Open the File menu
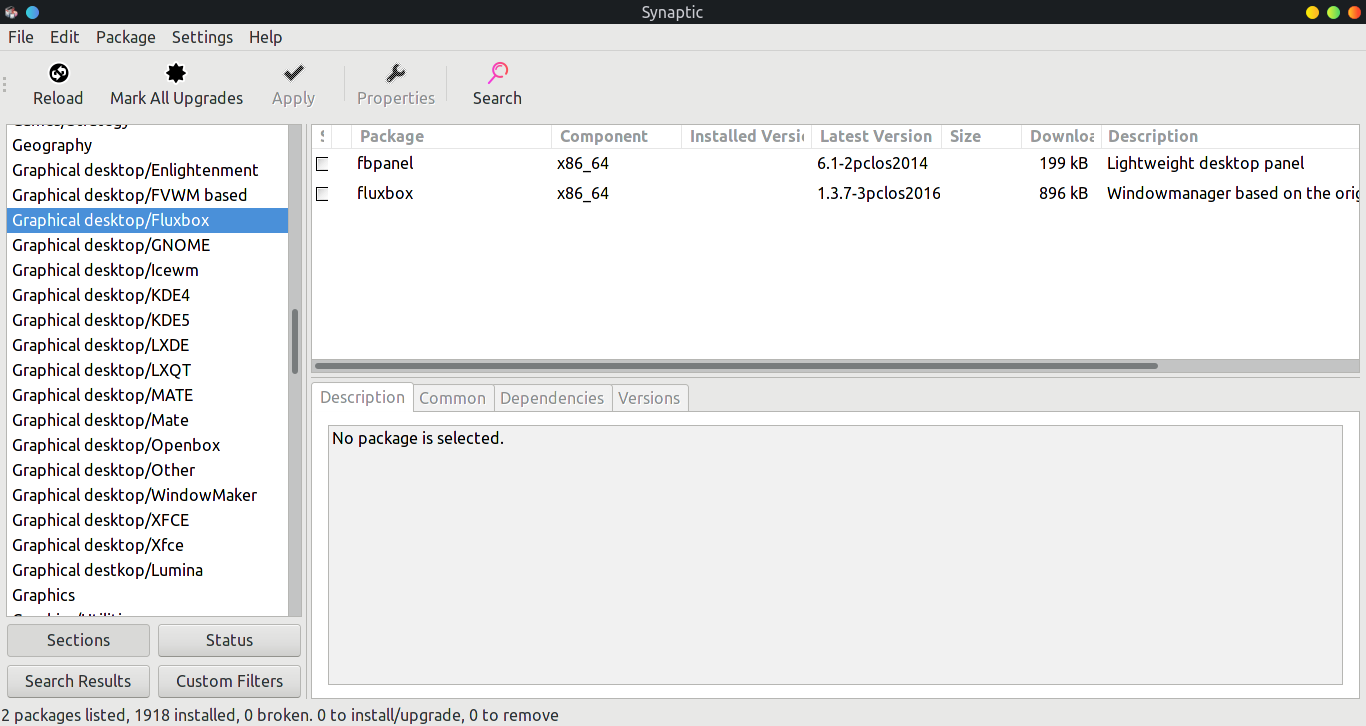This screenshot has height=726, width=1366. [x=21, y=37]
